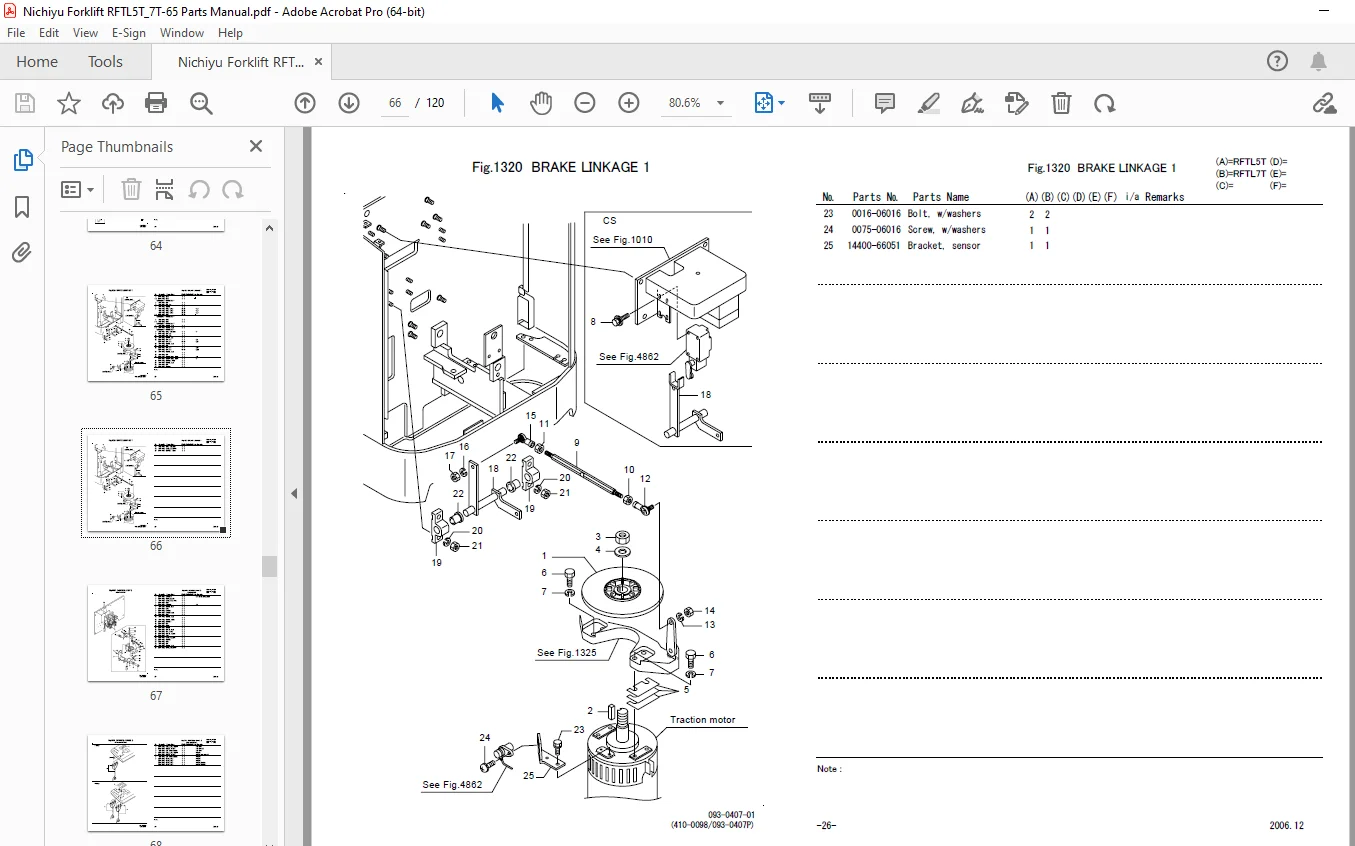Viewport: 1355px width, 846px height.
Task: Select the page 66 thumbnail
Action: pos(156,483)
